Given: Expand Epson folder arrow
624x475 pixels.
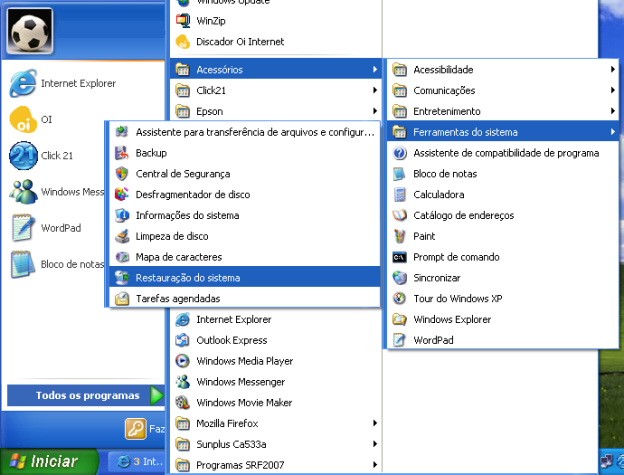Looking at the screenshot, I should click(x=374, y=111).
